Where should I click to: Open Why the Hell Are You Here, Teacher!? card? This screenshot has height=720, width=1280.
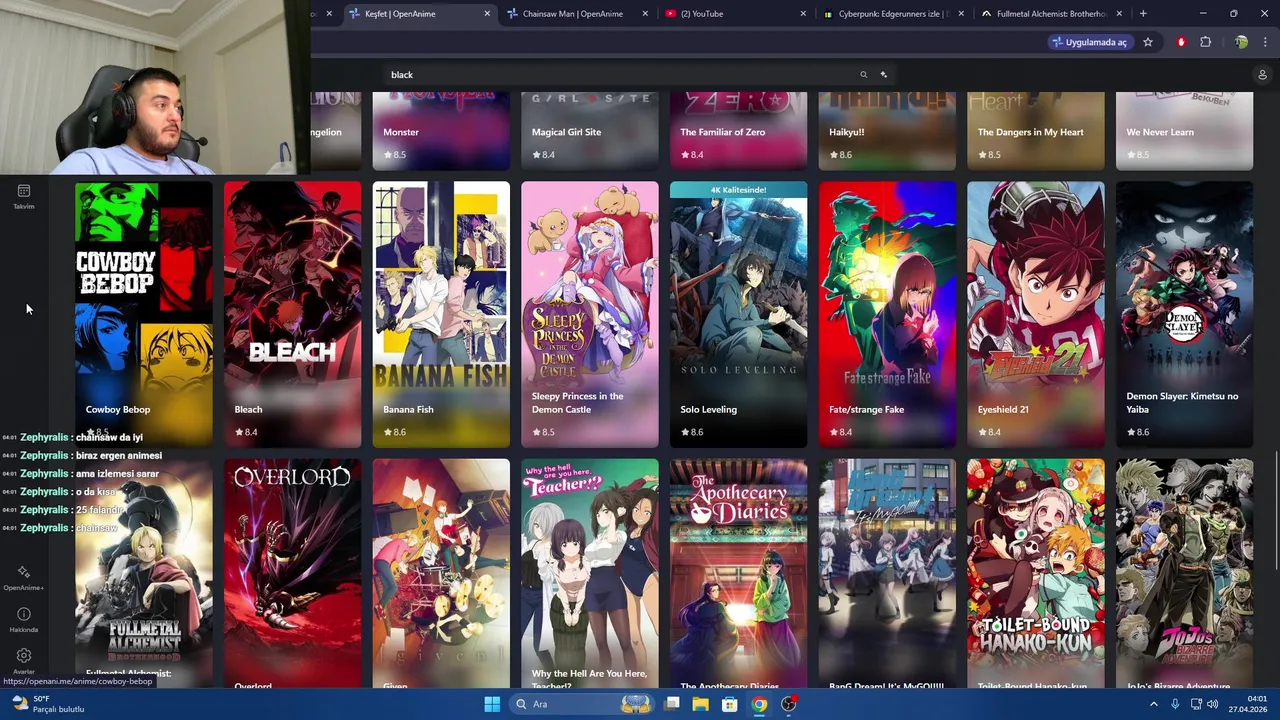click(x=590, y=574)
